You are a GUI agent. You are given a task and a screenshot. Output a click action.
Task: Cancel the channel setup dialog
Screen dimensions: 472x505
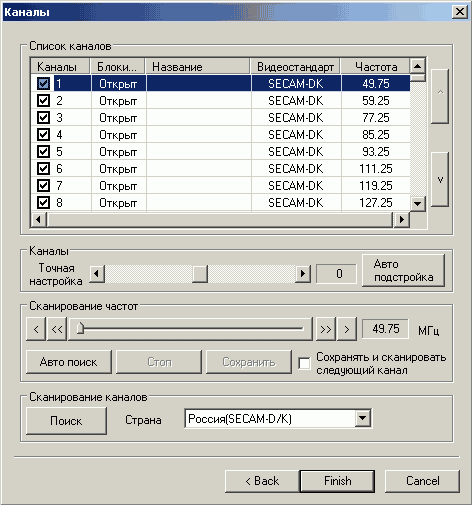tap(422, 481)
